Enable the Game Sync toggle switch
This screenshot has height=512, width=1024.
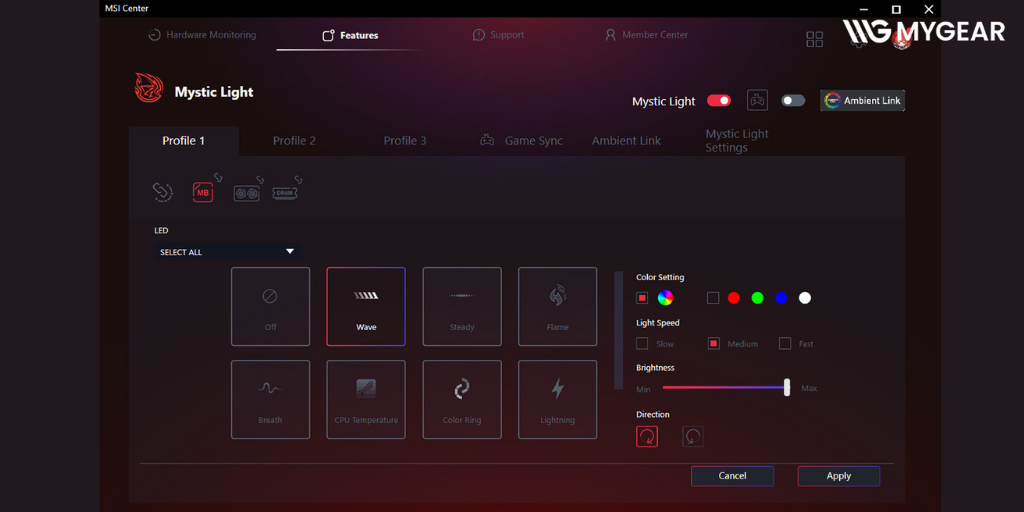[793, 100]
